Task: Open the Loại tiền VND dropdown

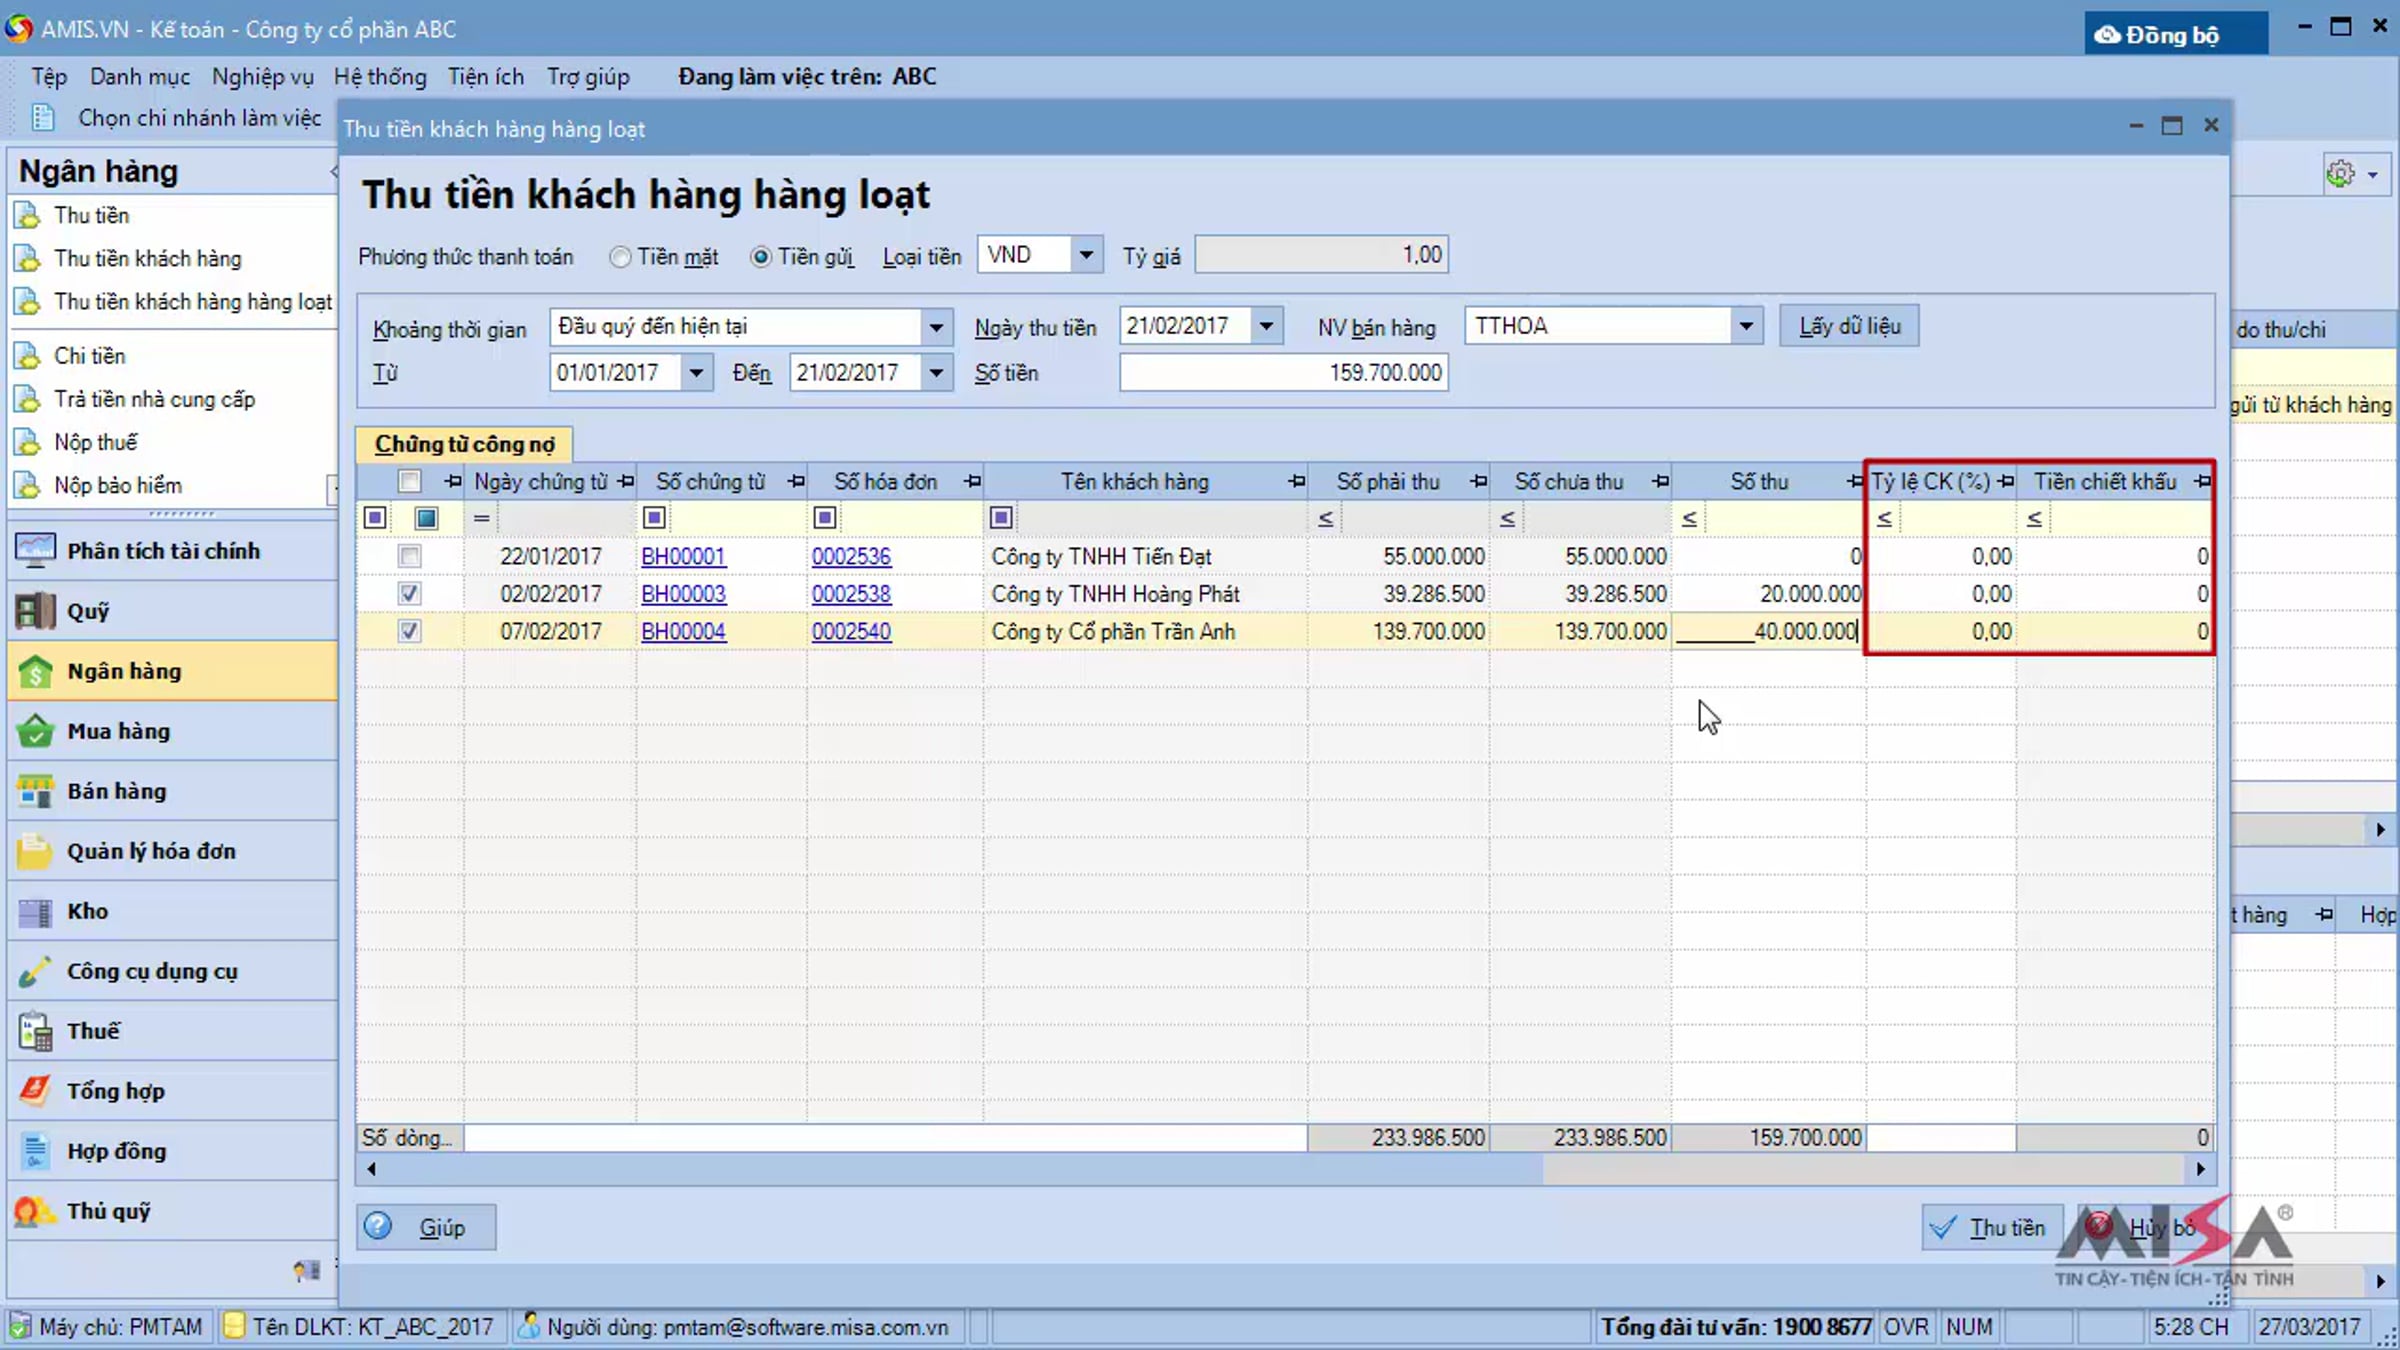Action: (1085, 255)
